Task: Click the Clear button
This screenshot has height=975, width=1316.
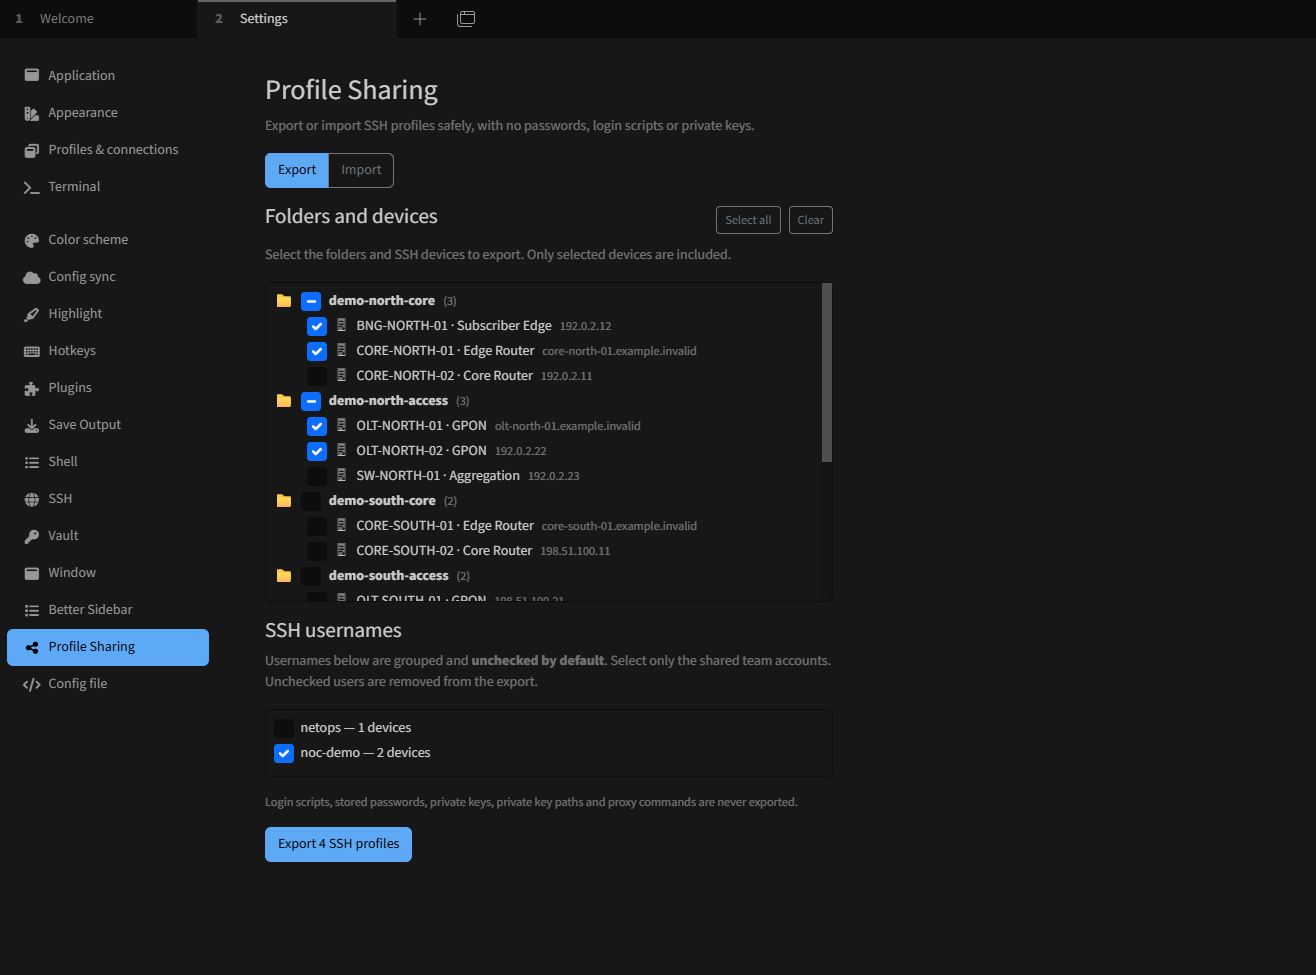Action: coord(811,220)
